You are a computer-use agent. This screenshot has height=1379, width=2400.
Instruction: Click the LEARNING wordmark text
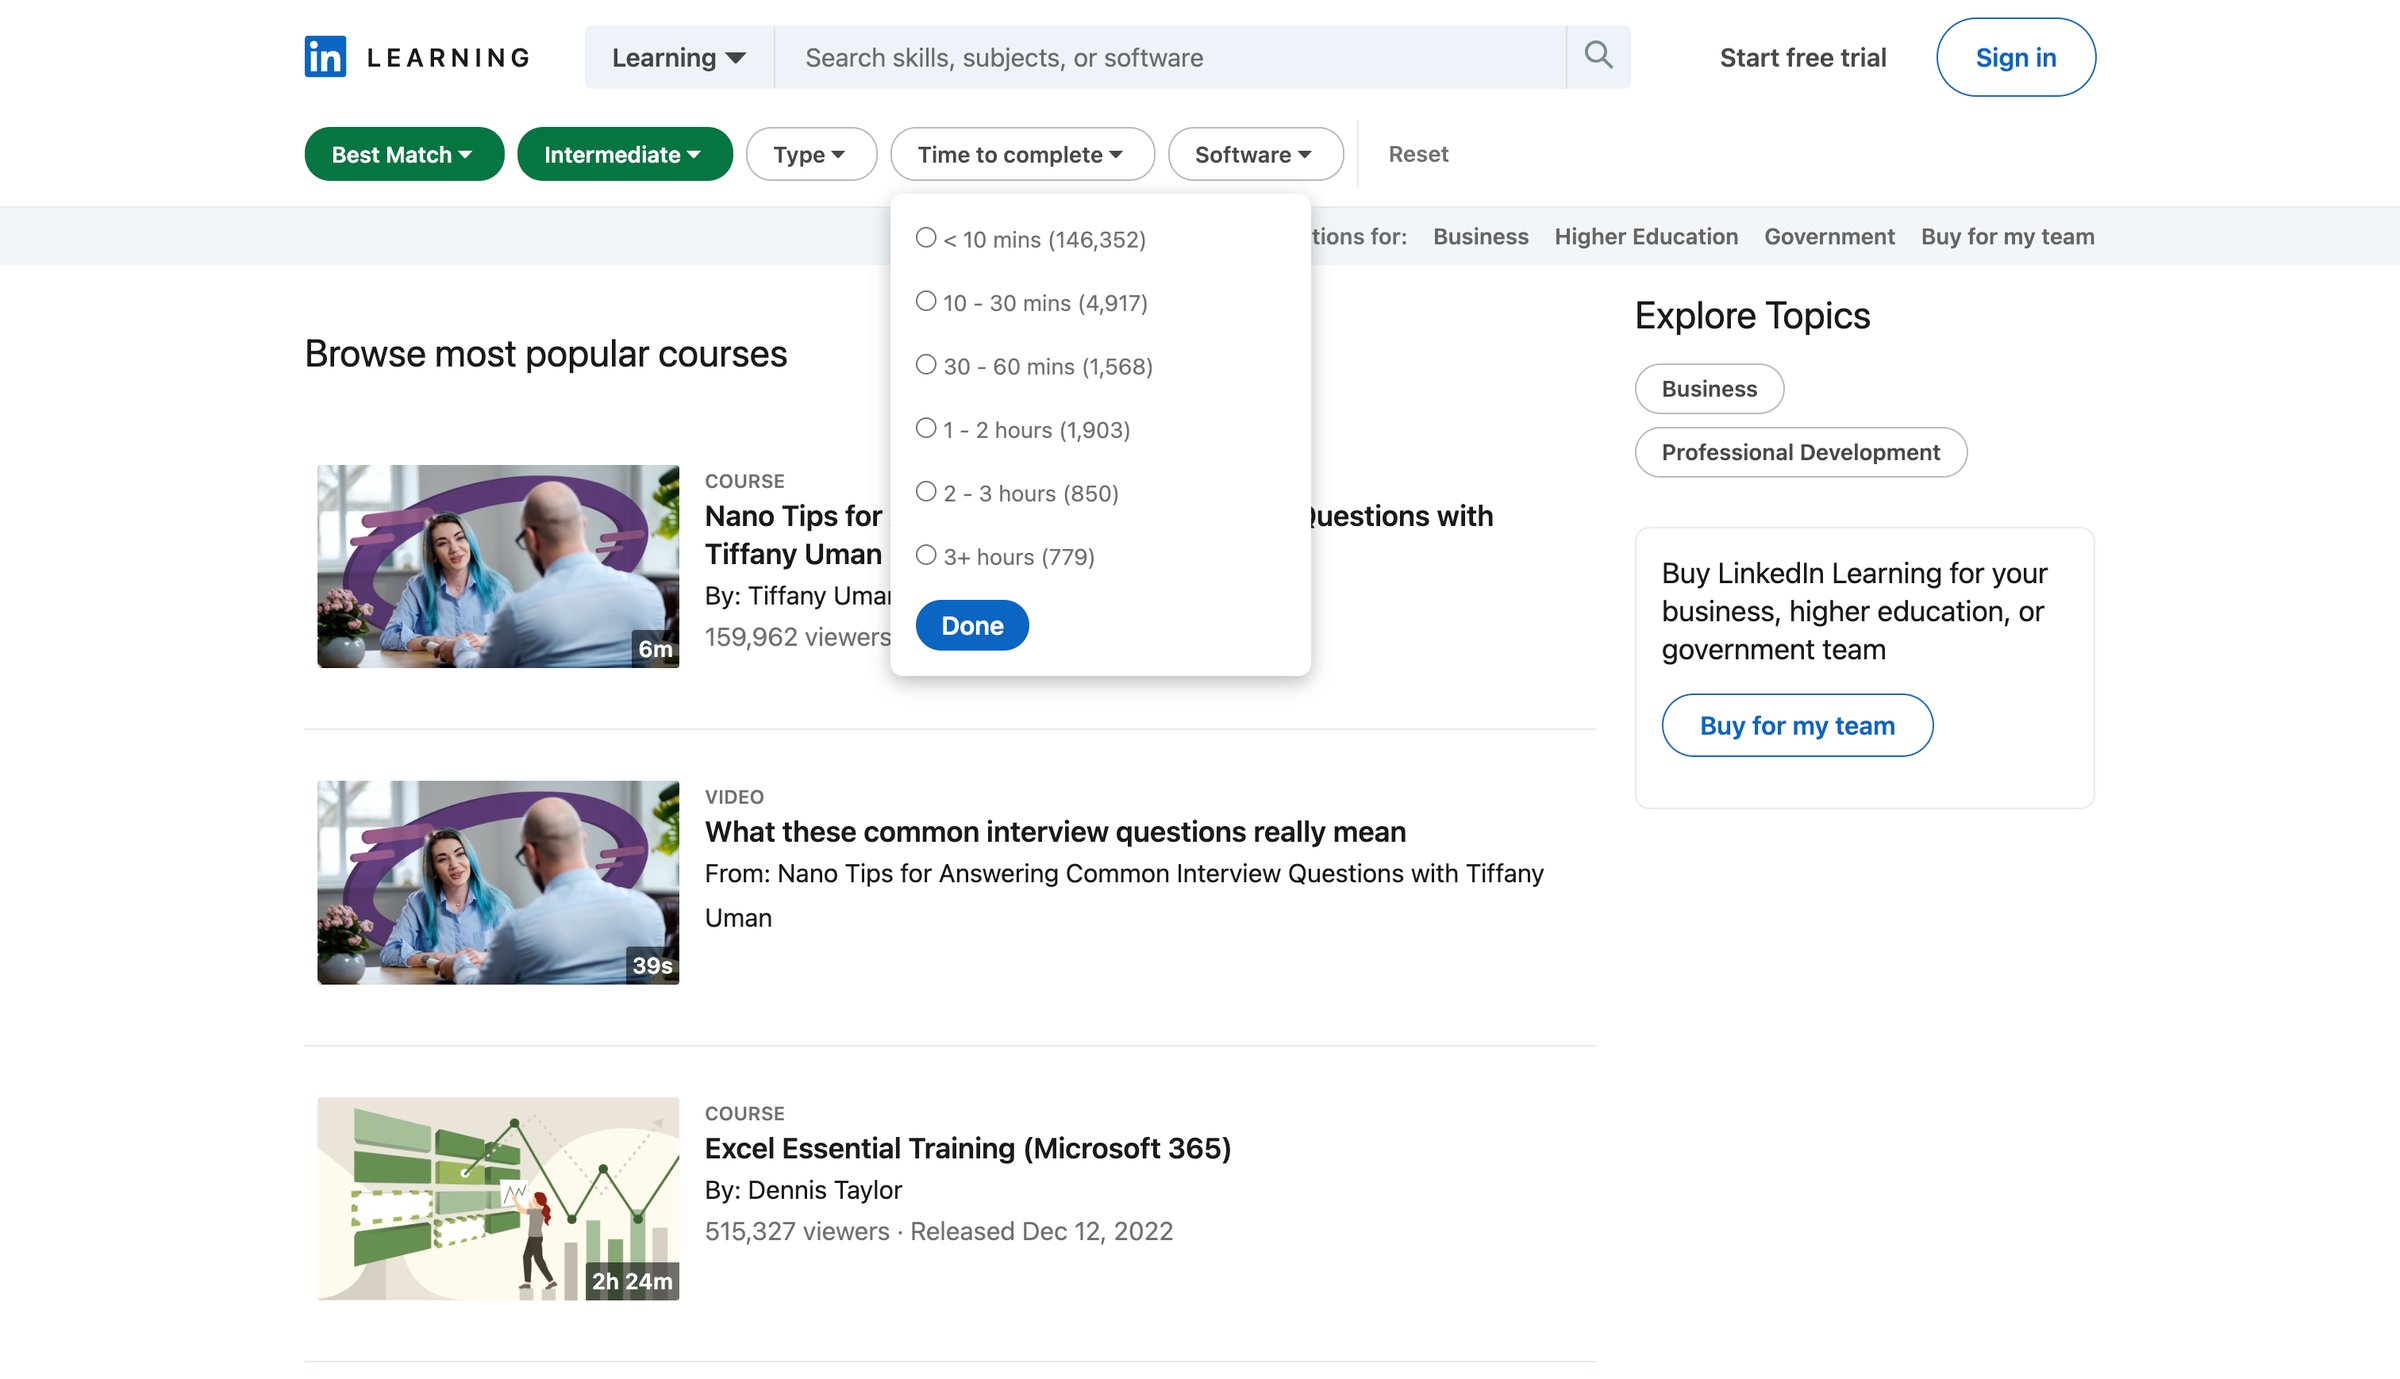pyautogui.click(x=449, y=57)
